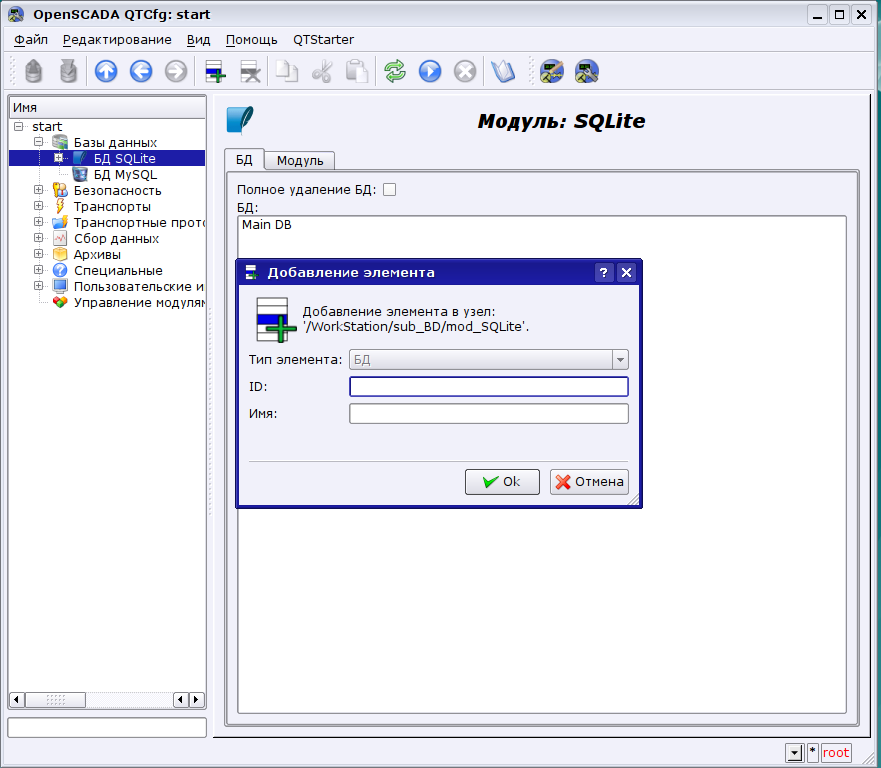Open the Тип элемента dropdown

[x=488, y=360]
